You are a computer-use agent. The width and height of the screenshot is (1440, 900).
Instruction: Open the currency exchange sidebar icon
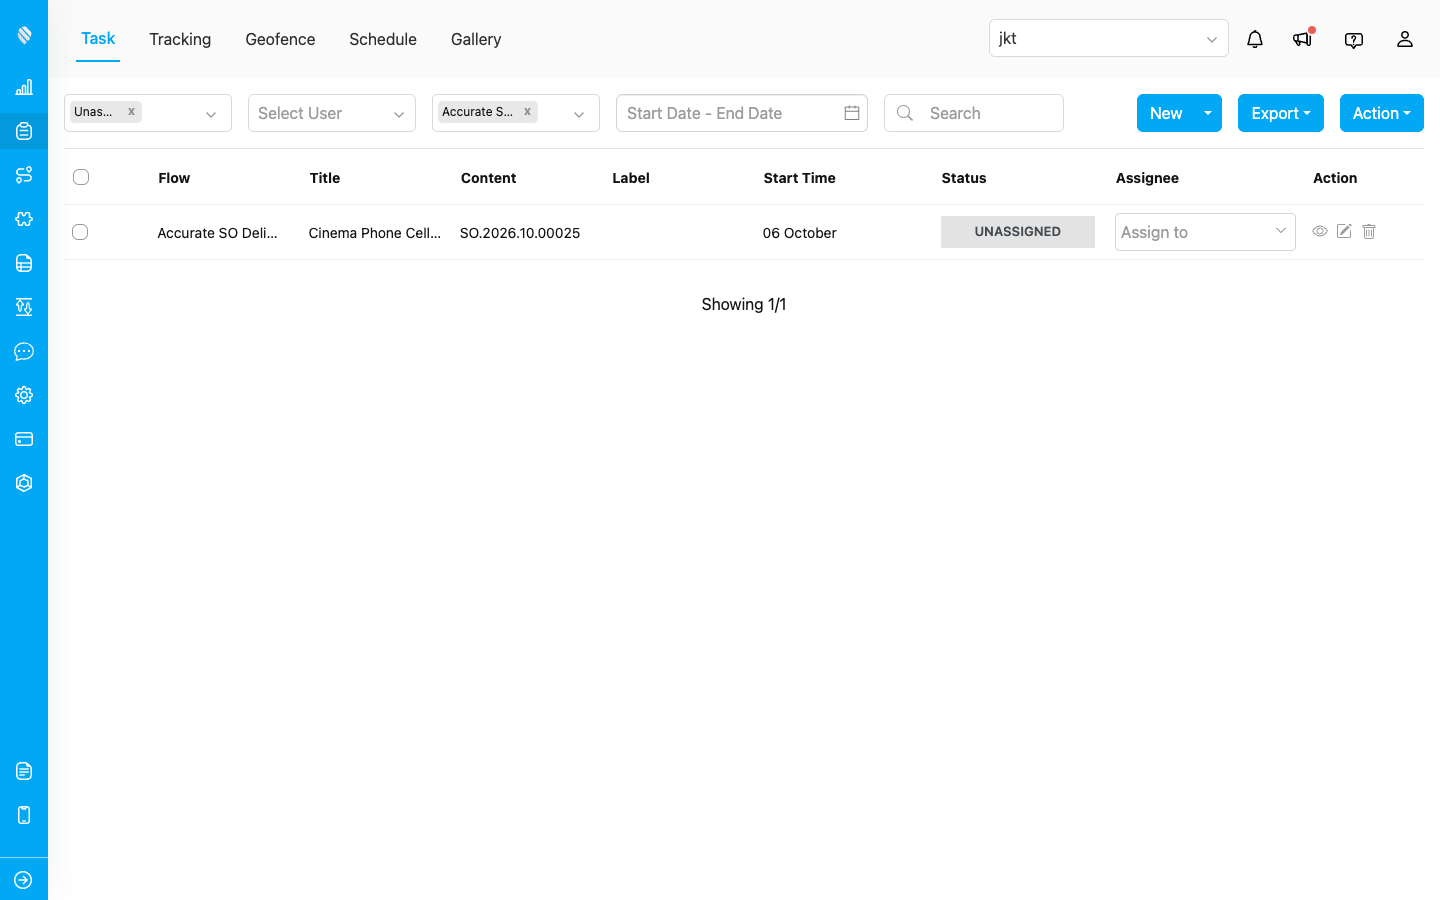[24, 307]
